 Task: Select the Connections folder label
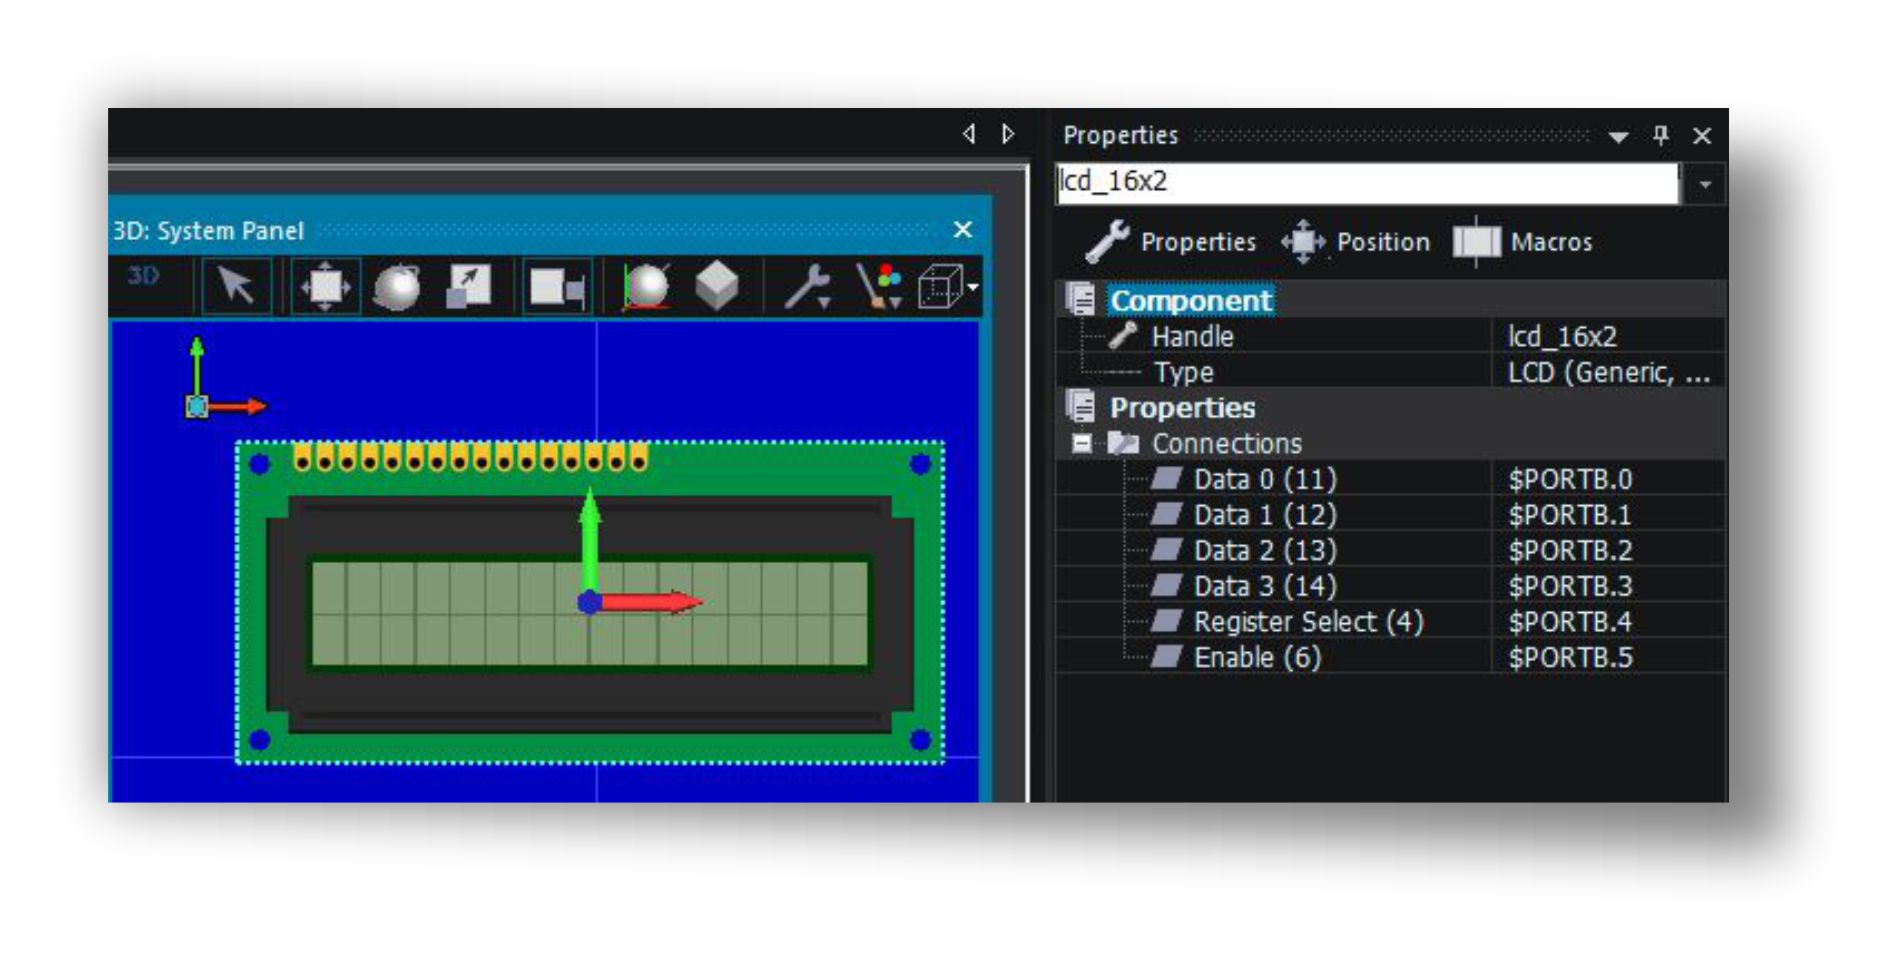tap(1227, 443)
